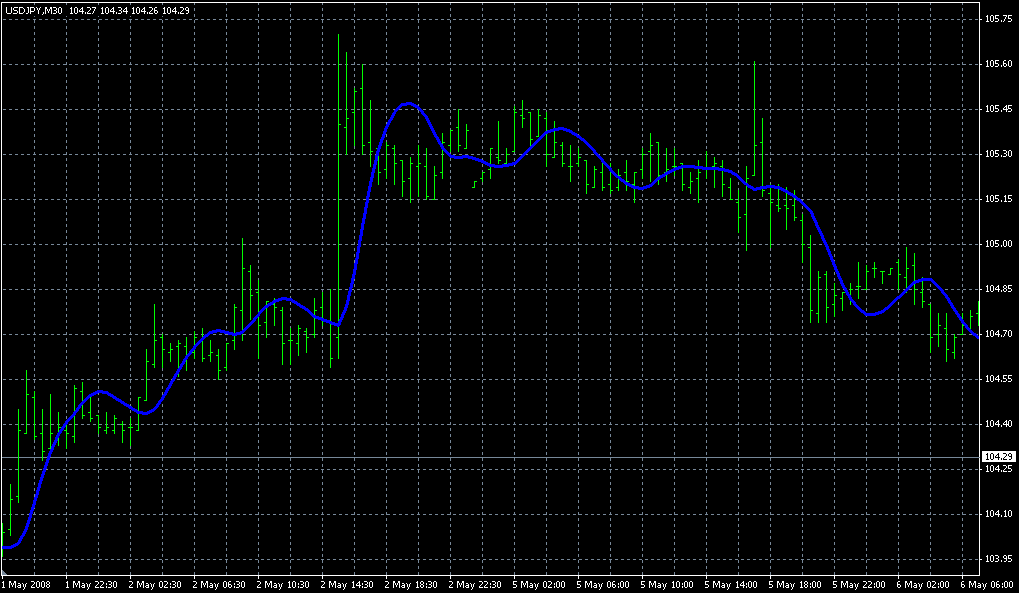
Task: Click the 5 May 02:00 time label
Action: [x=539, y=585]
